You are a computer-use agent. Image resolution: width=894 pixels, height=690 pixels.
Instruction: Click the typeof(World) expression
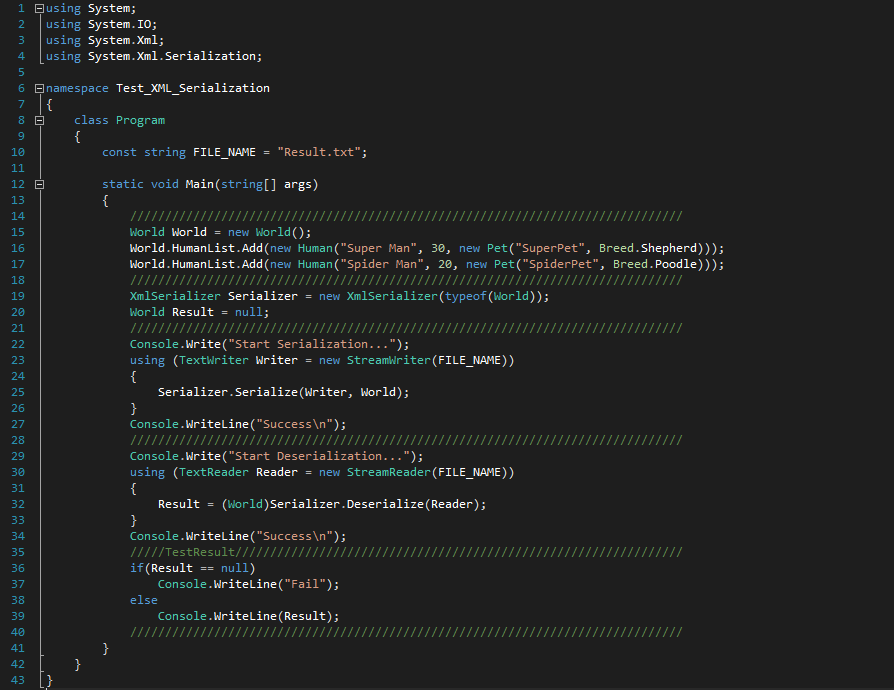491,295
